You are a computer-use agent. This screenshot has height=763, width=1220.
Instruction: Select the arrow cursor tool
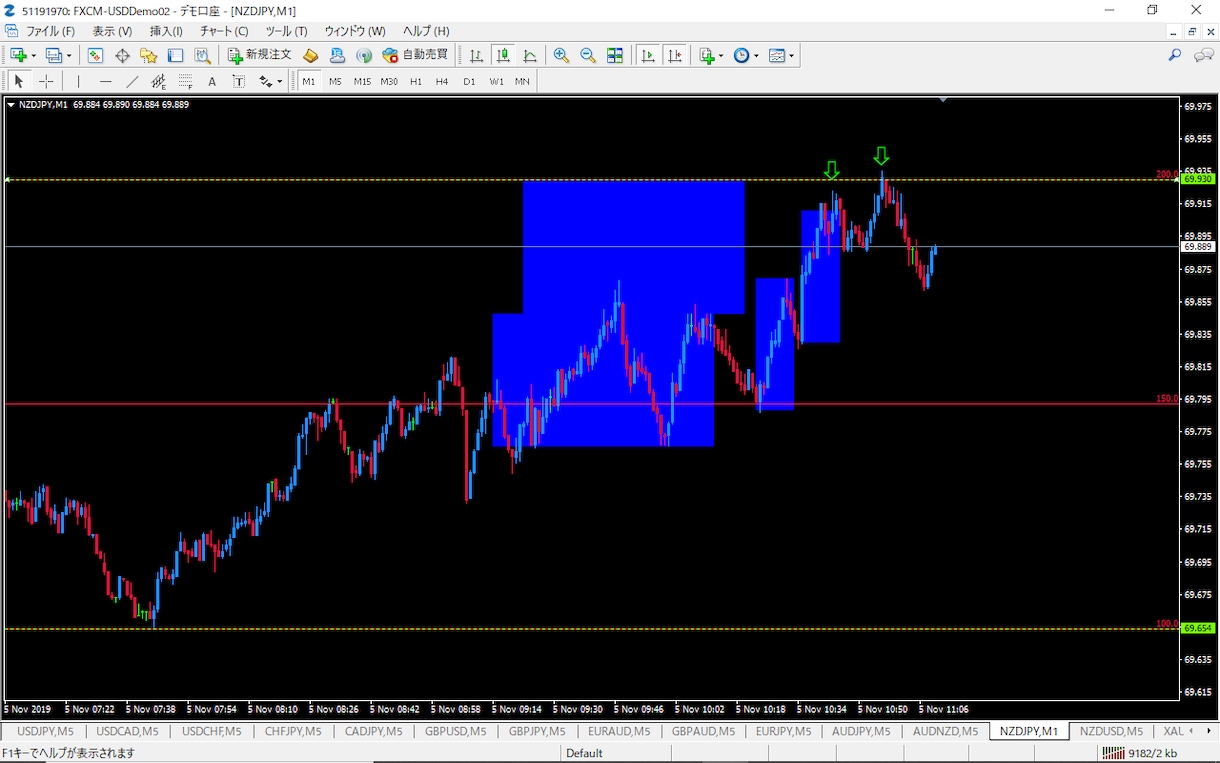coord(19,81)
